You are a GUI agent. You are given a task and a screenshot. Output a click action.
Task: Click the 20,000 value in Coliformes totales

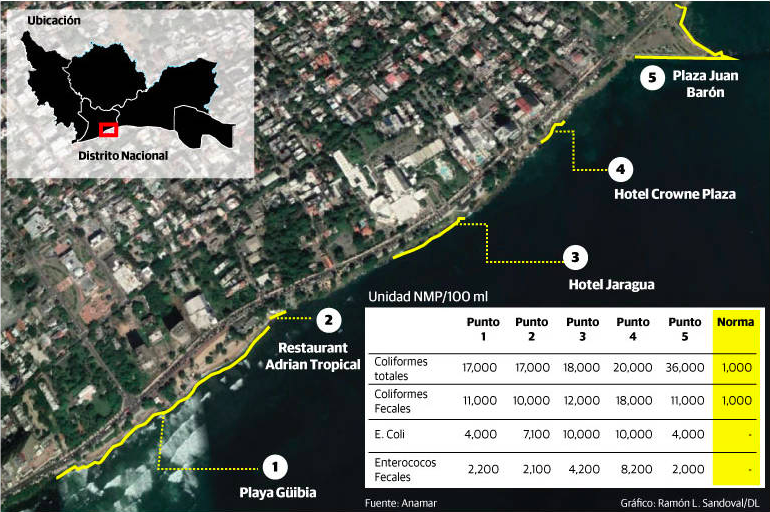tap(633, 367)
